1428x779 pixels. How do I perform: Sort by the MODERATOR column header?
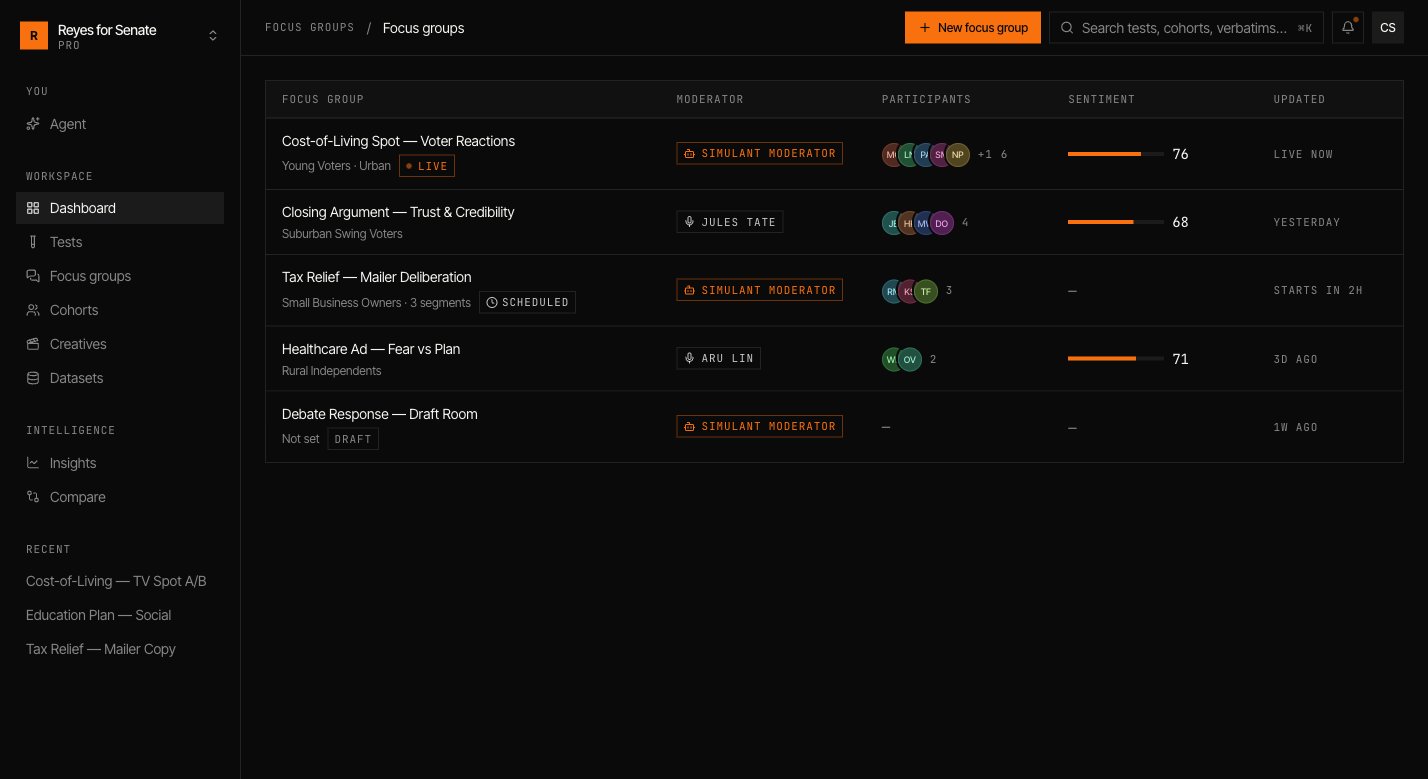pyautogui.click(x=710, y=99)
